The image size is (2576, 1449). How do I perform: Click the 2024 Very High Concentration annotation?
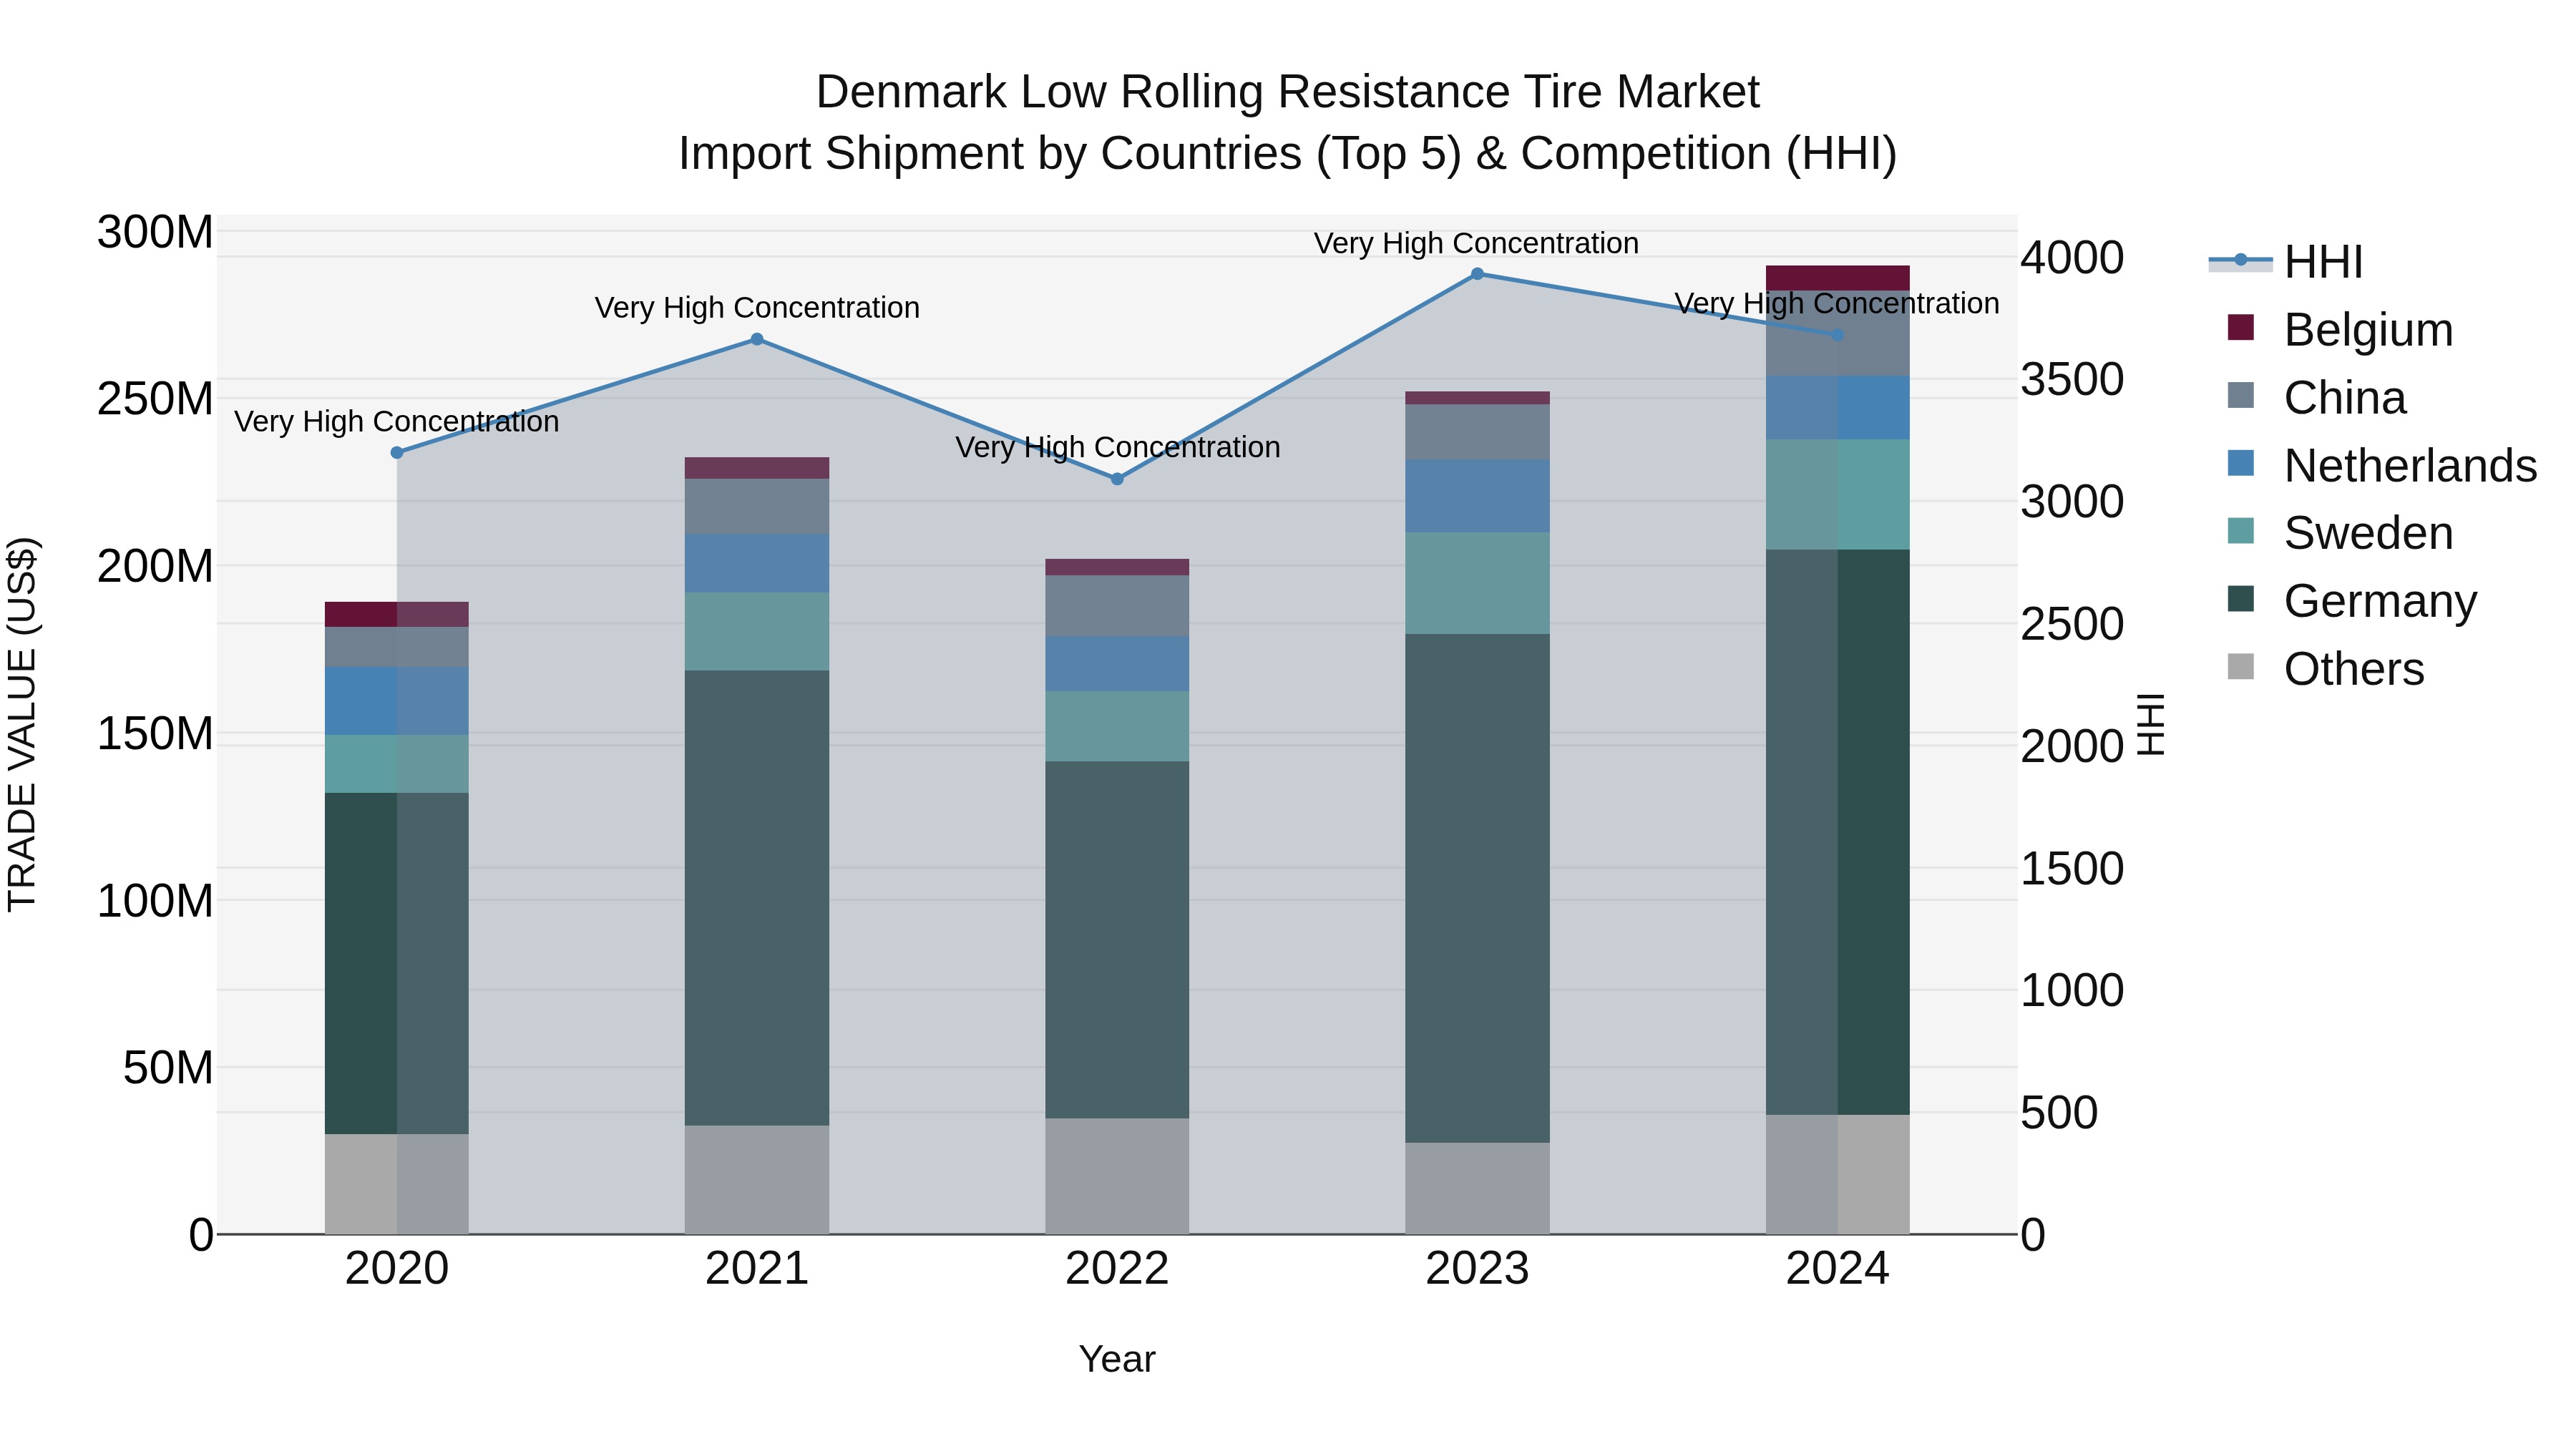click(1837, 303)
